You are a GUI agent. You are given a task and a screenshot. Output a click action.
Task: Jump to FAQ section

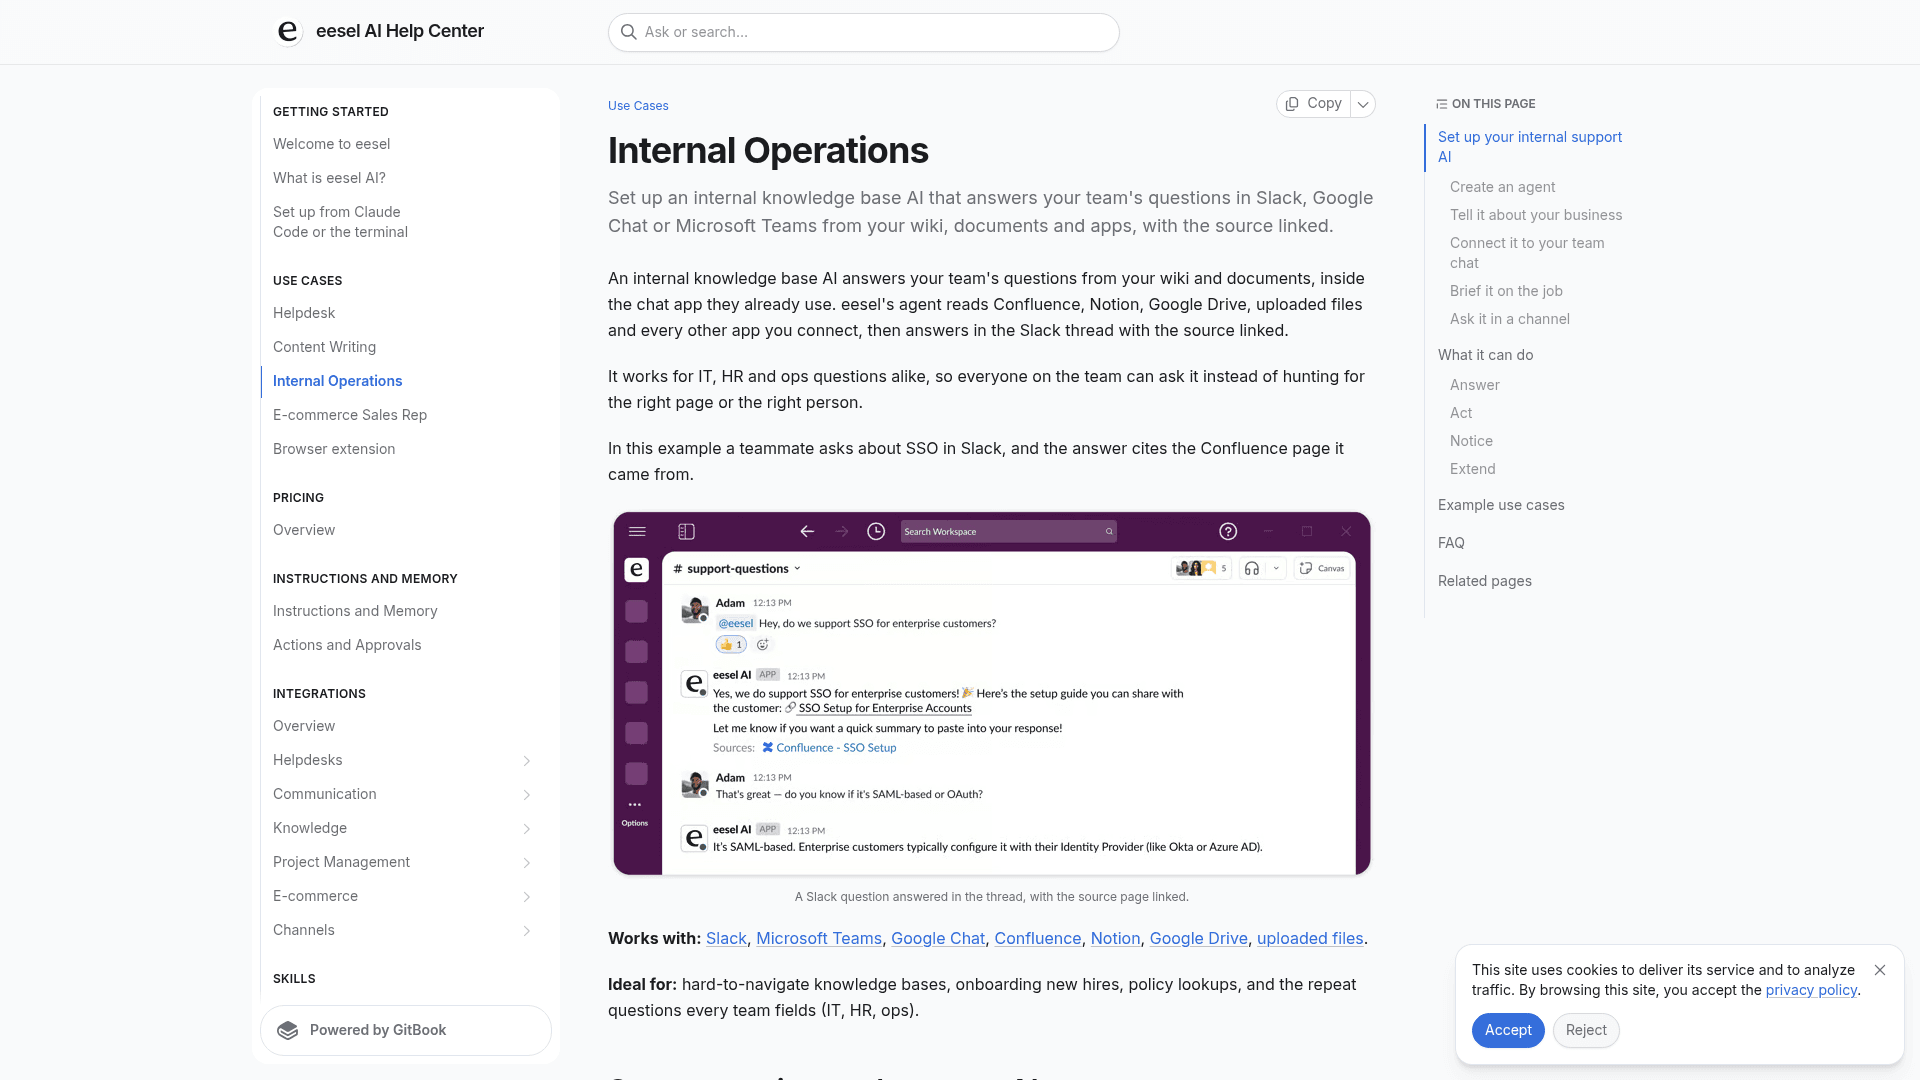click(1451, 543)
